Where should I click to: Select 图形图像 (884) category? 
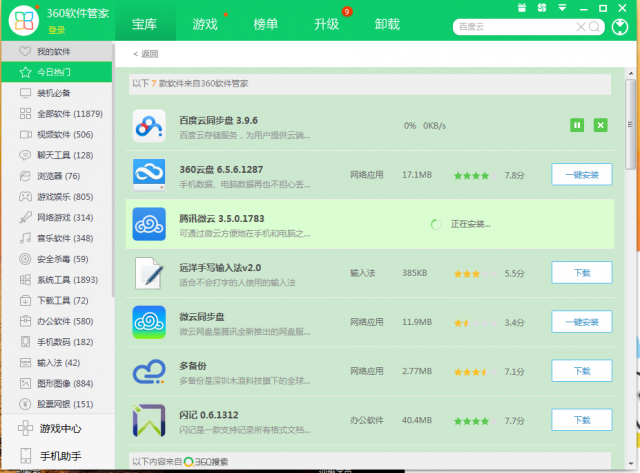56,383
